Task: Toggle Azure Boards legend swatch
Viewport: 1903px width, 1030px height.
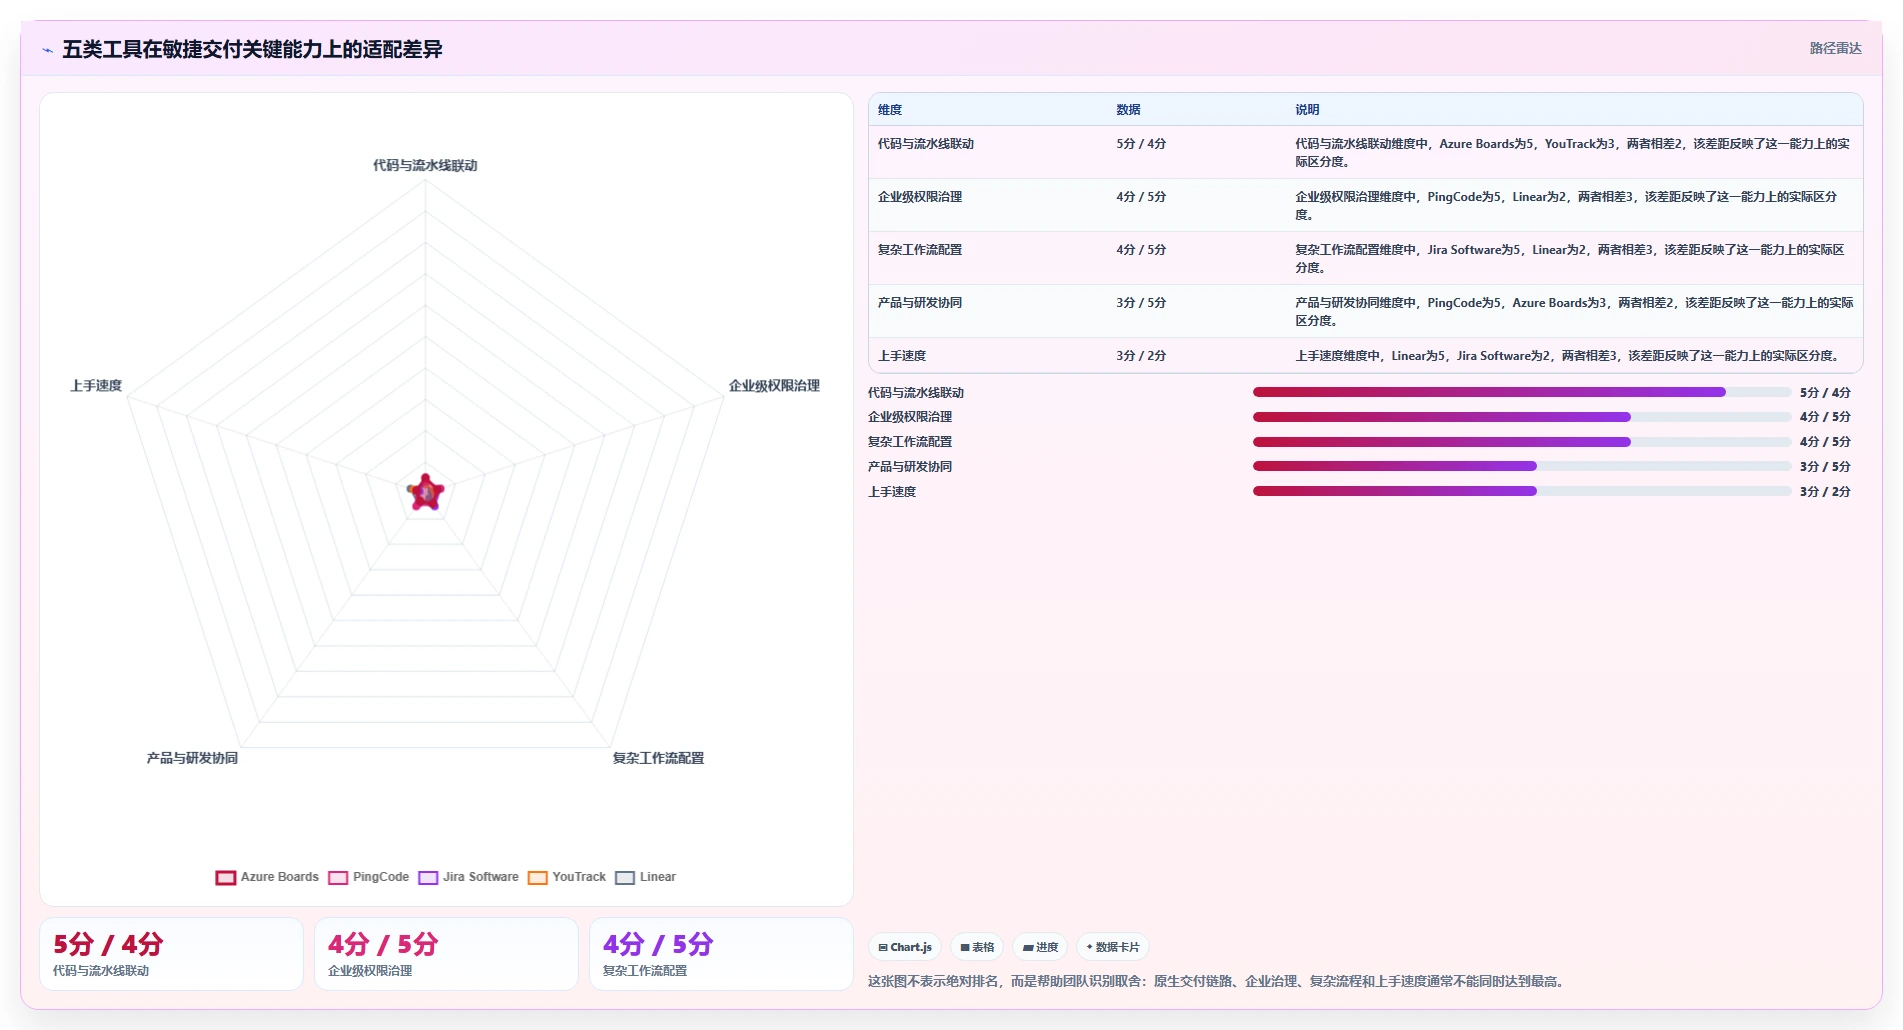Action: [x=226, y=877]
